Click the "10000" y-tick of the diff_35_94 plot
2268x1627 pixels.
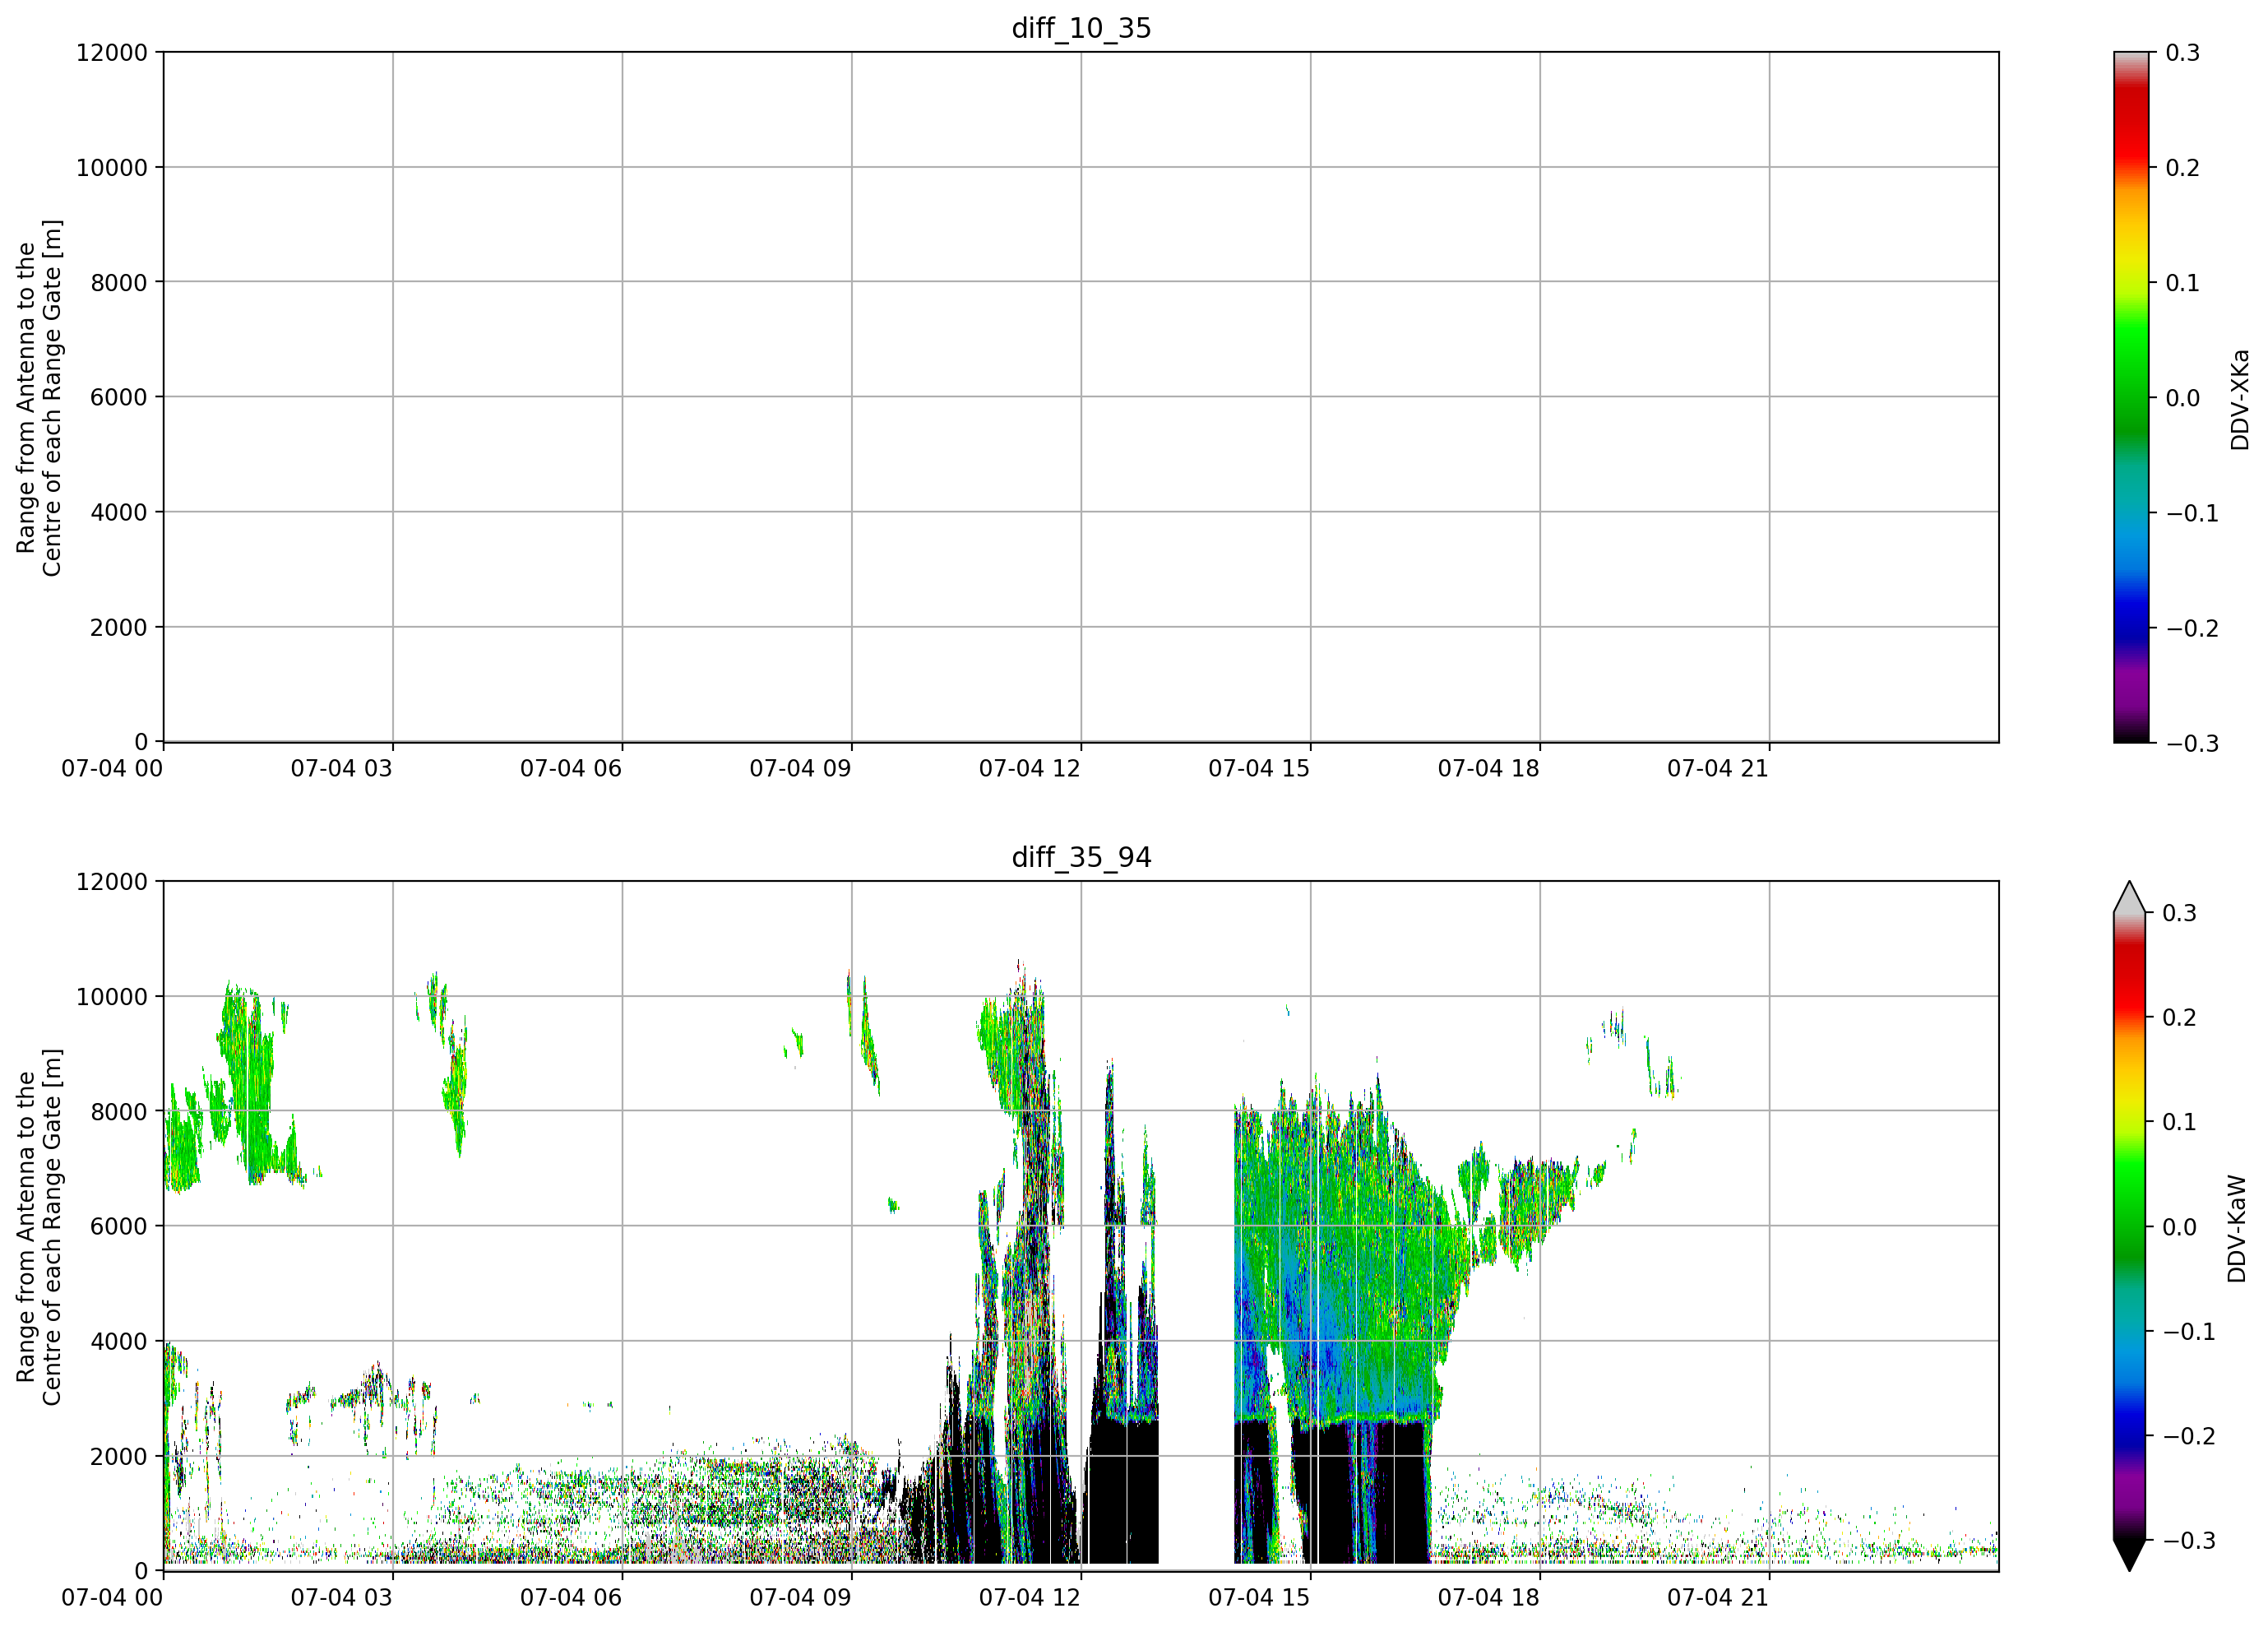(x=112, y=996)
